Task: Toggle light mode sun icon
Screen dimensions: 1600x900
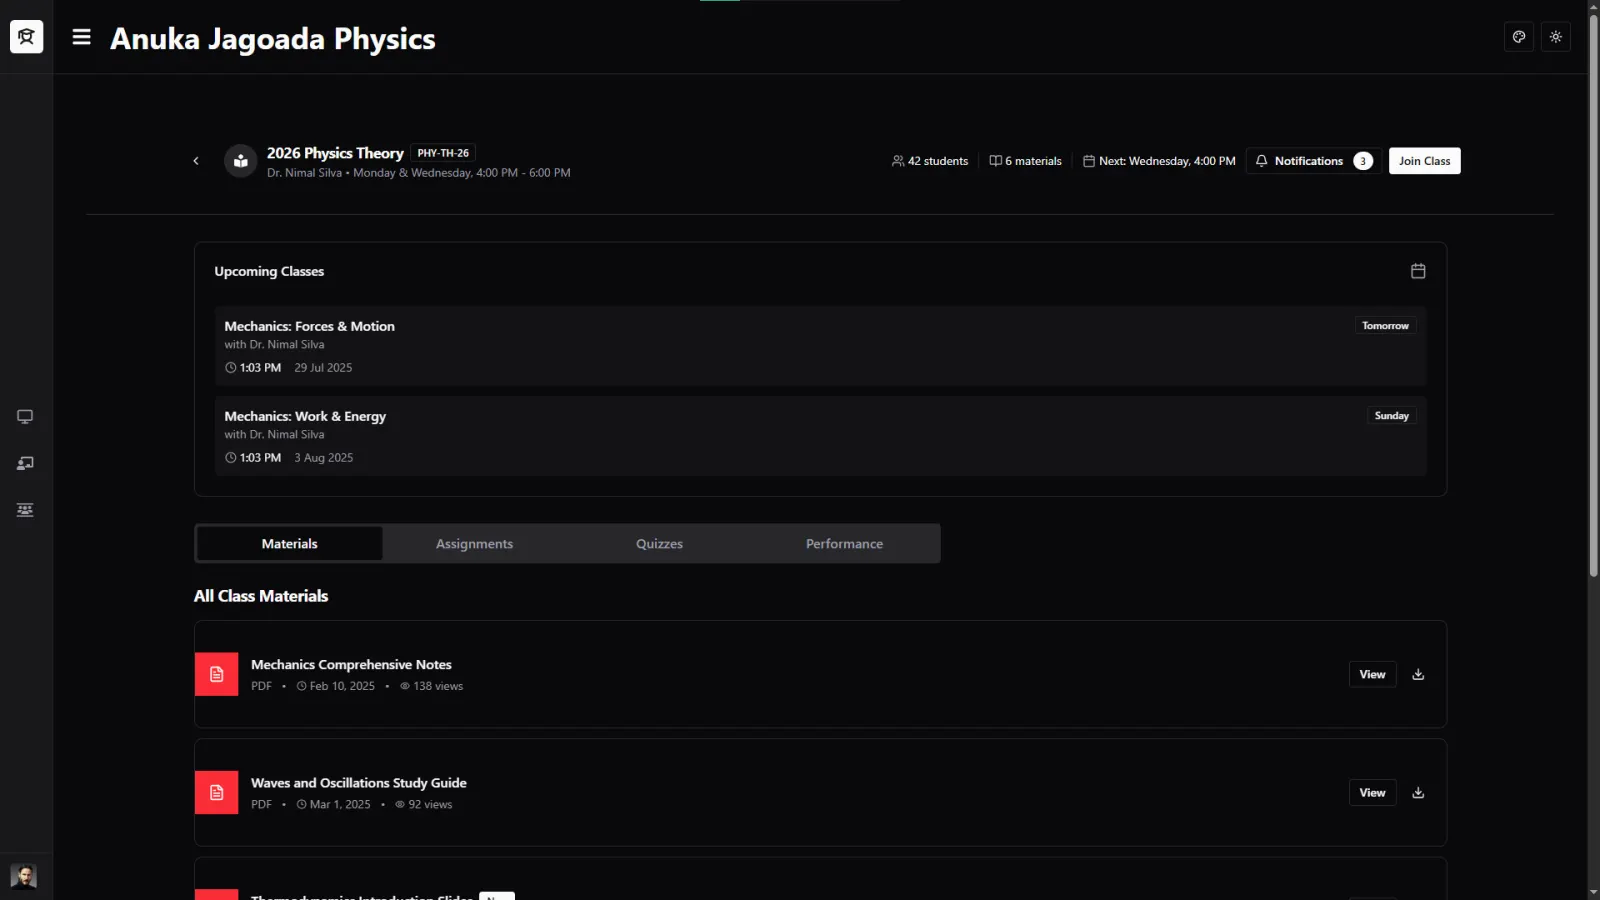Action: click(x=1556, y=37)
